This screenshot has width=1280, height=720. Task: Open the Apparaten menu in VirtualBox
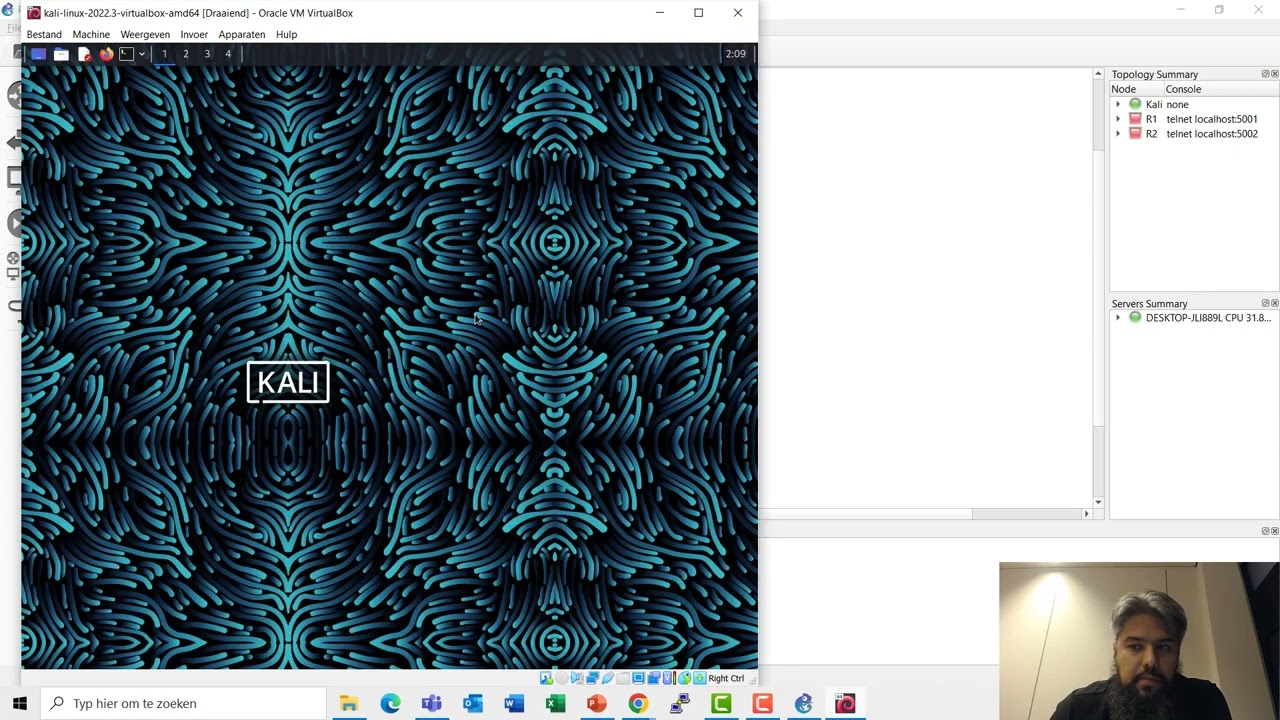point(242,34)
